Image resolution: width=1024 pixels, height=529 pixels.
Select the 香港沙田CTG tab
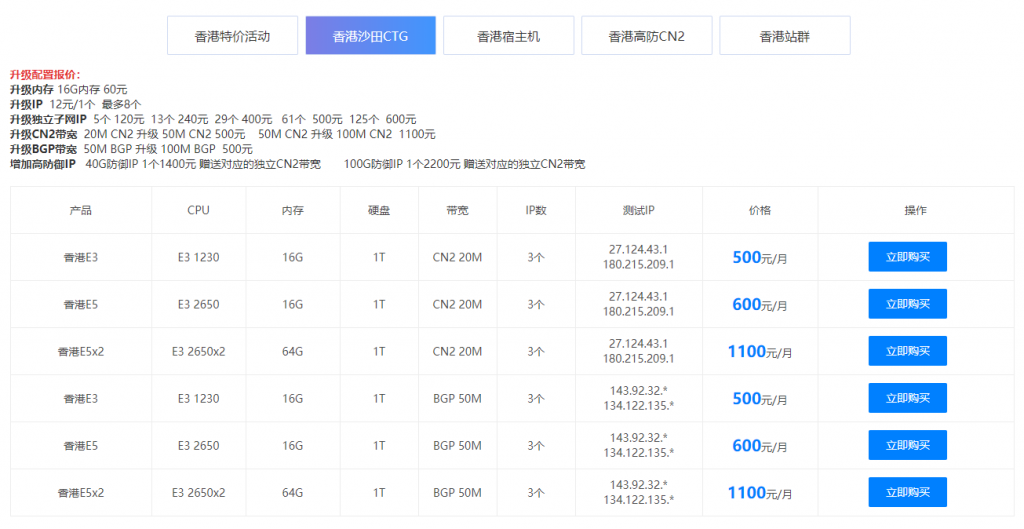(x=370, y=35)
